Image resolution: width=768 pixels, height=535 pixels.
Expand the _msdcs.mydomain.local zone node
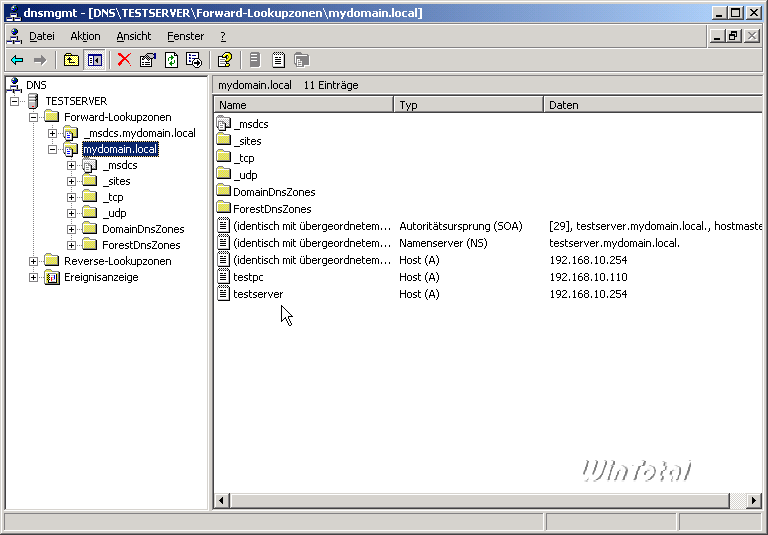tap(53, 133)
